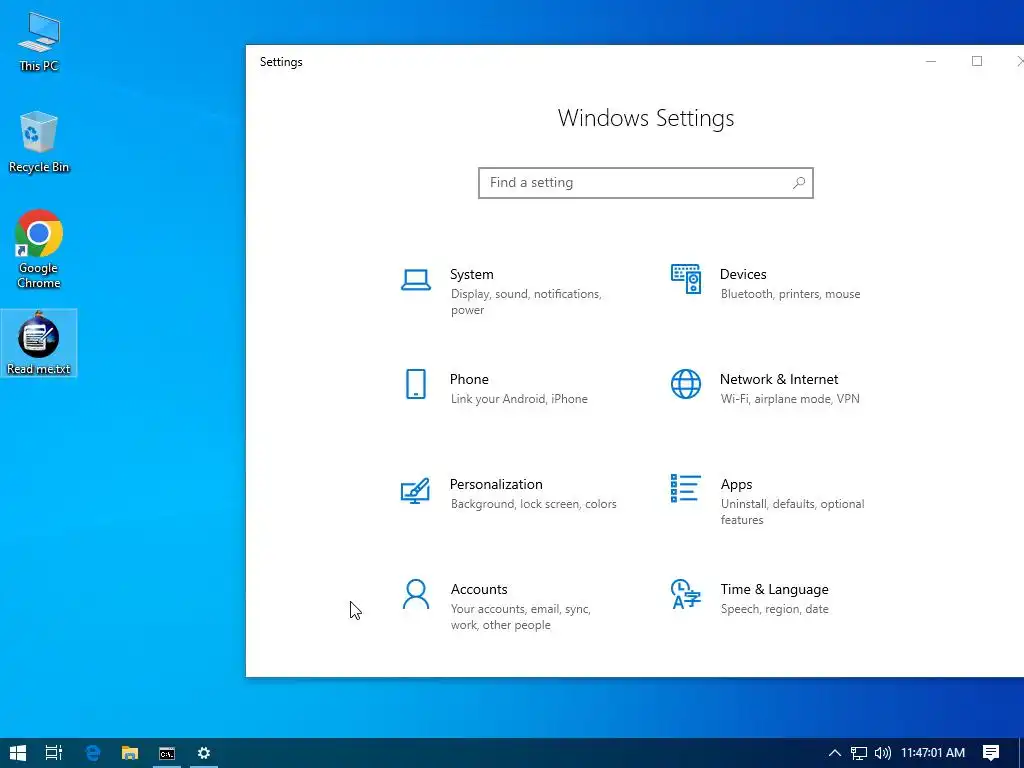1024x768 pixels.
Task: Open the network status tray icon
Action: [x=859, y=753]
